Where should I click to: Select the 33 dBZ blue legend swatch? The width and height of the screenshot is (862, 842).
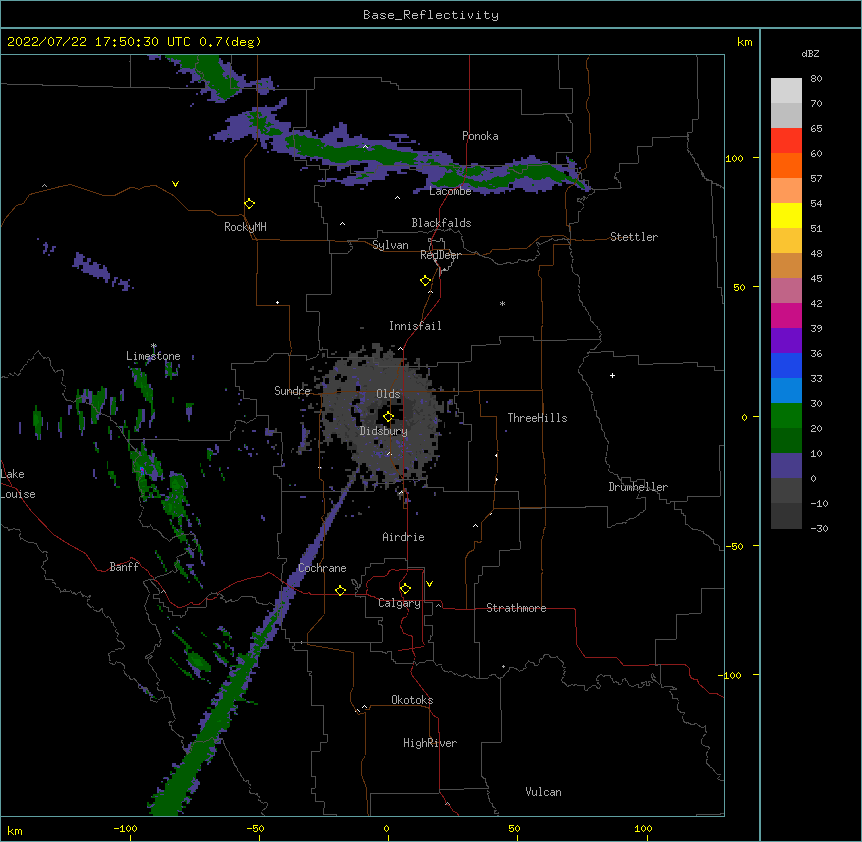point(786,365)
